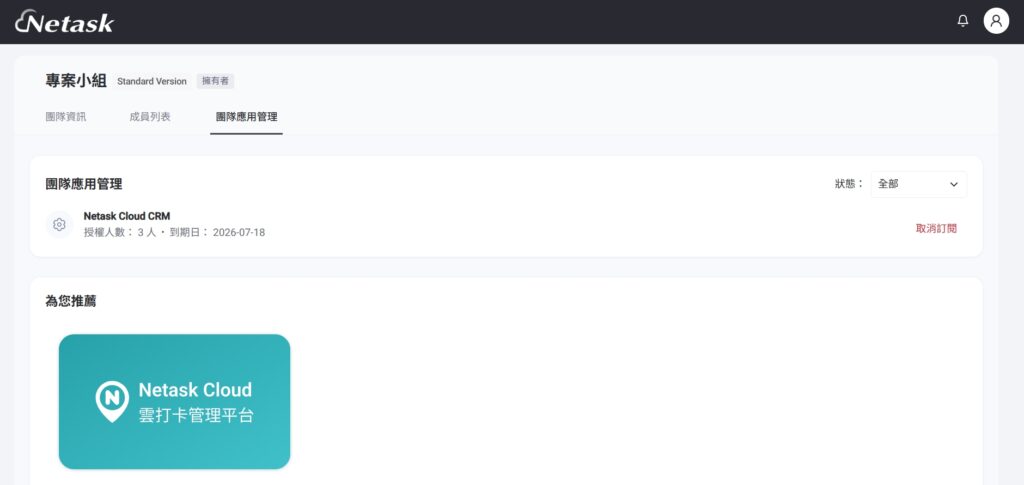Image resolution: width=1024 pixels, height=485 pixels.
Task: Click the 授權人數 3 人 license info text
Action: click(x=120, y=232)
